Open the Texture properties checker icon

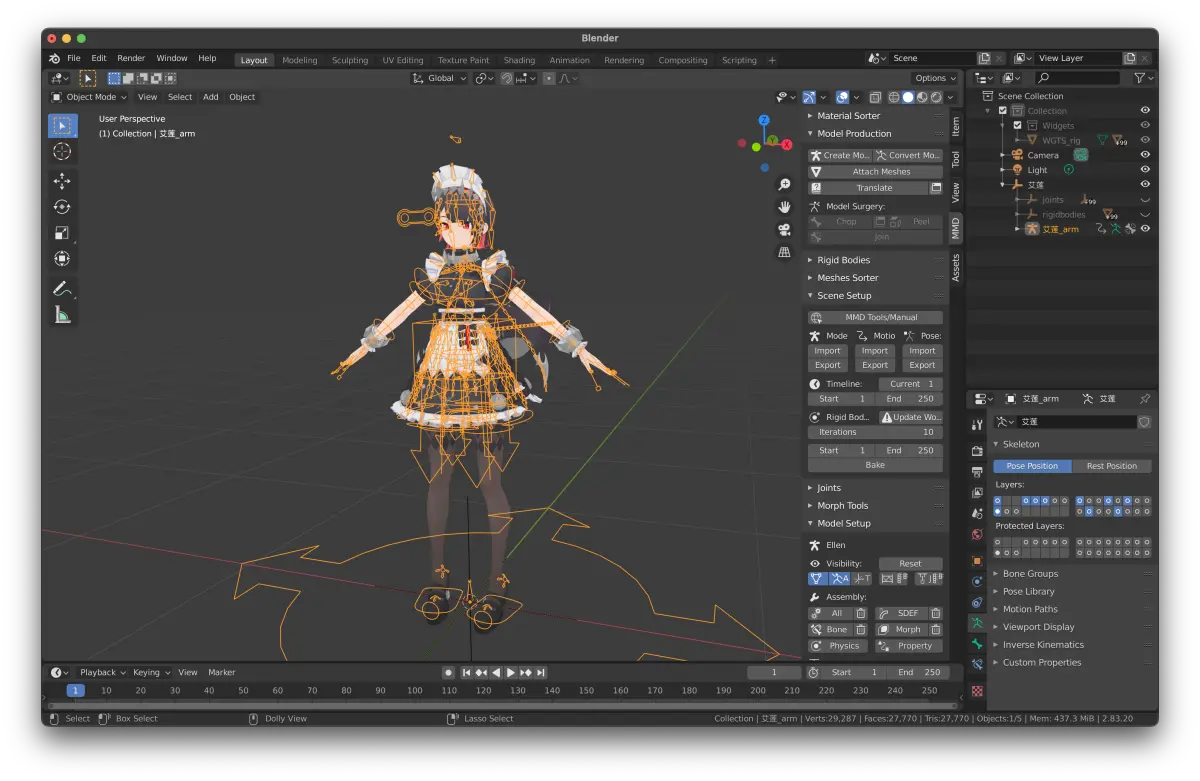pos(977,690)
